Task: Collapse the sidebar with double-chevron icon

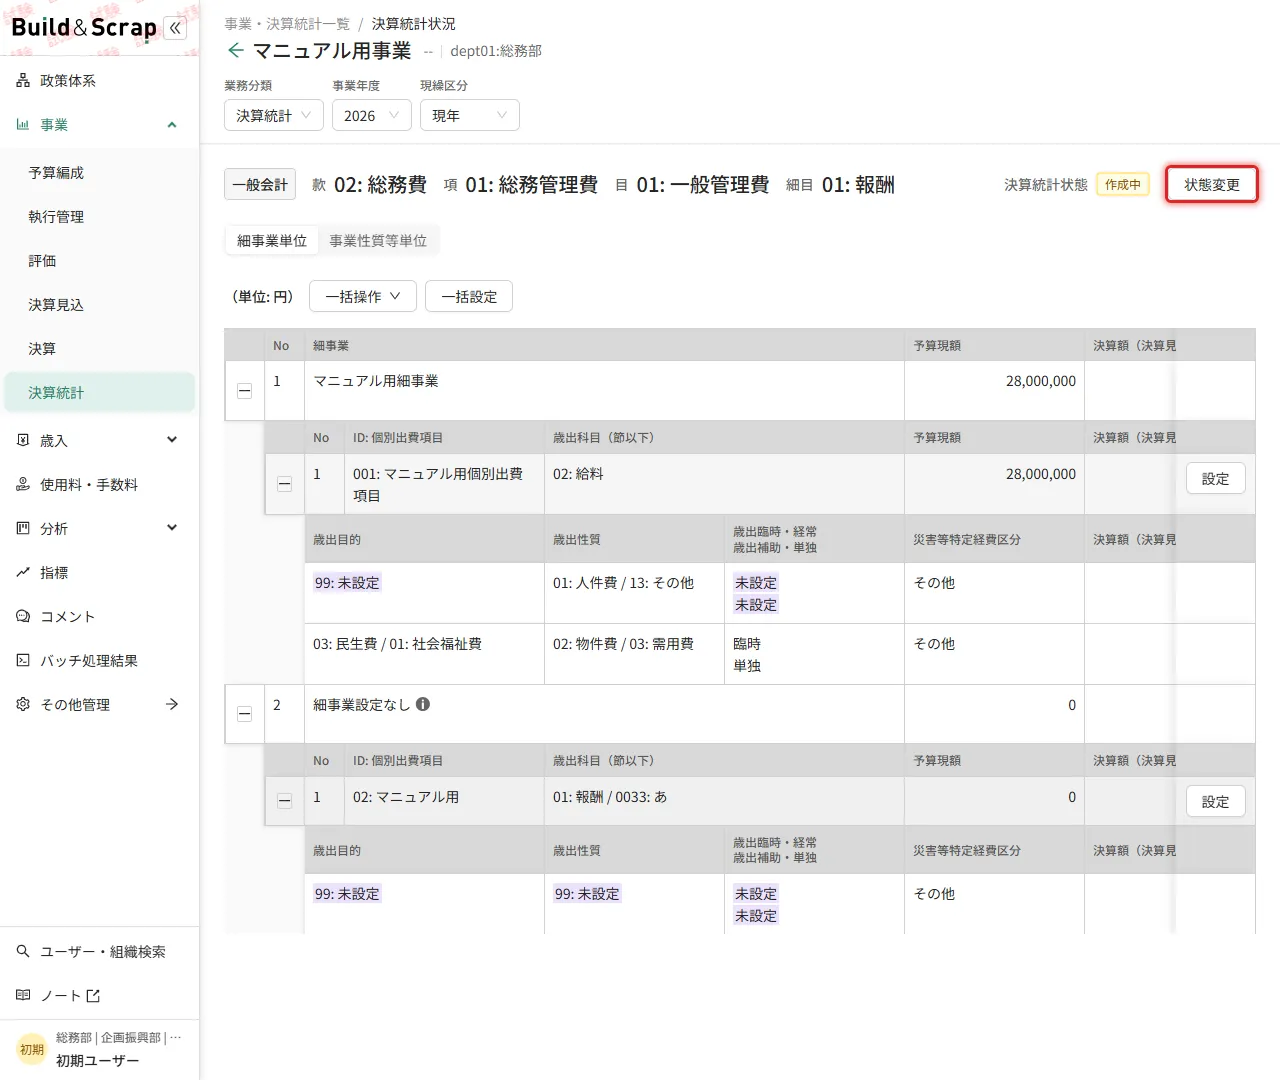Action: tap(175, 28)
